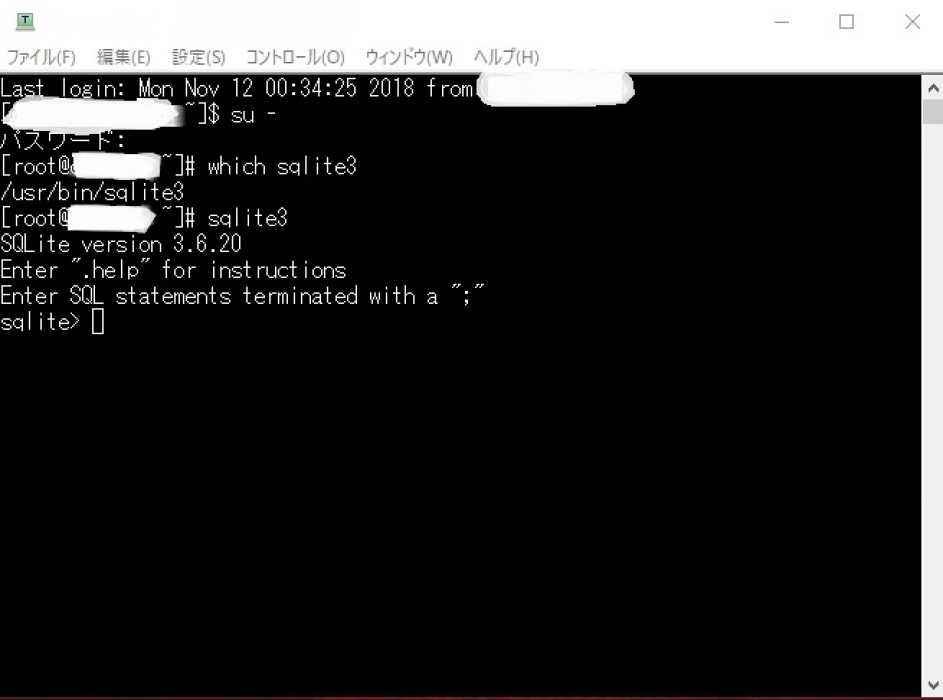Click the empty vertical scrollbar track

[x=933, y=397]
